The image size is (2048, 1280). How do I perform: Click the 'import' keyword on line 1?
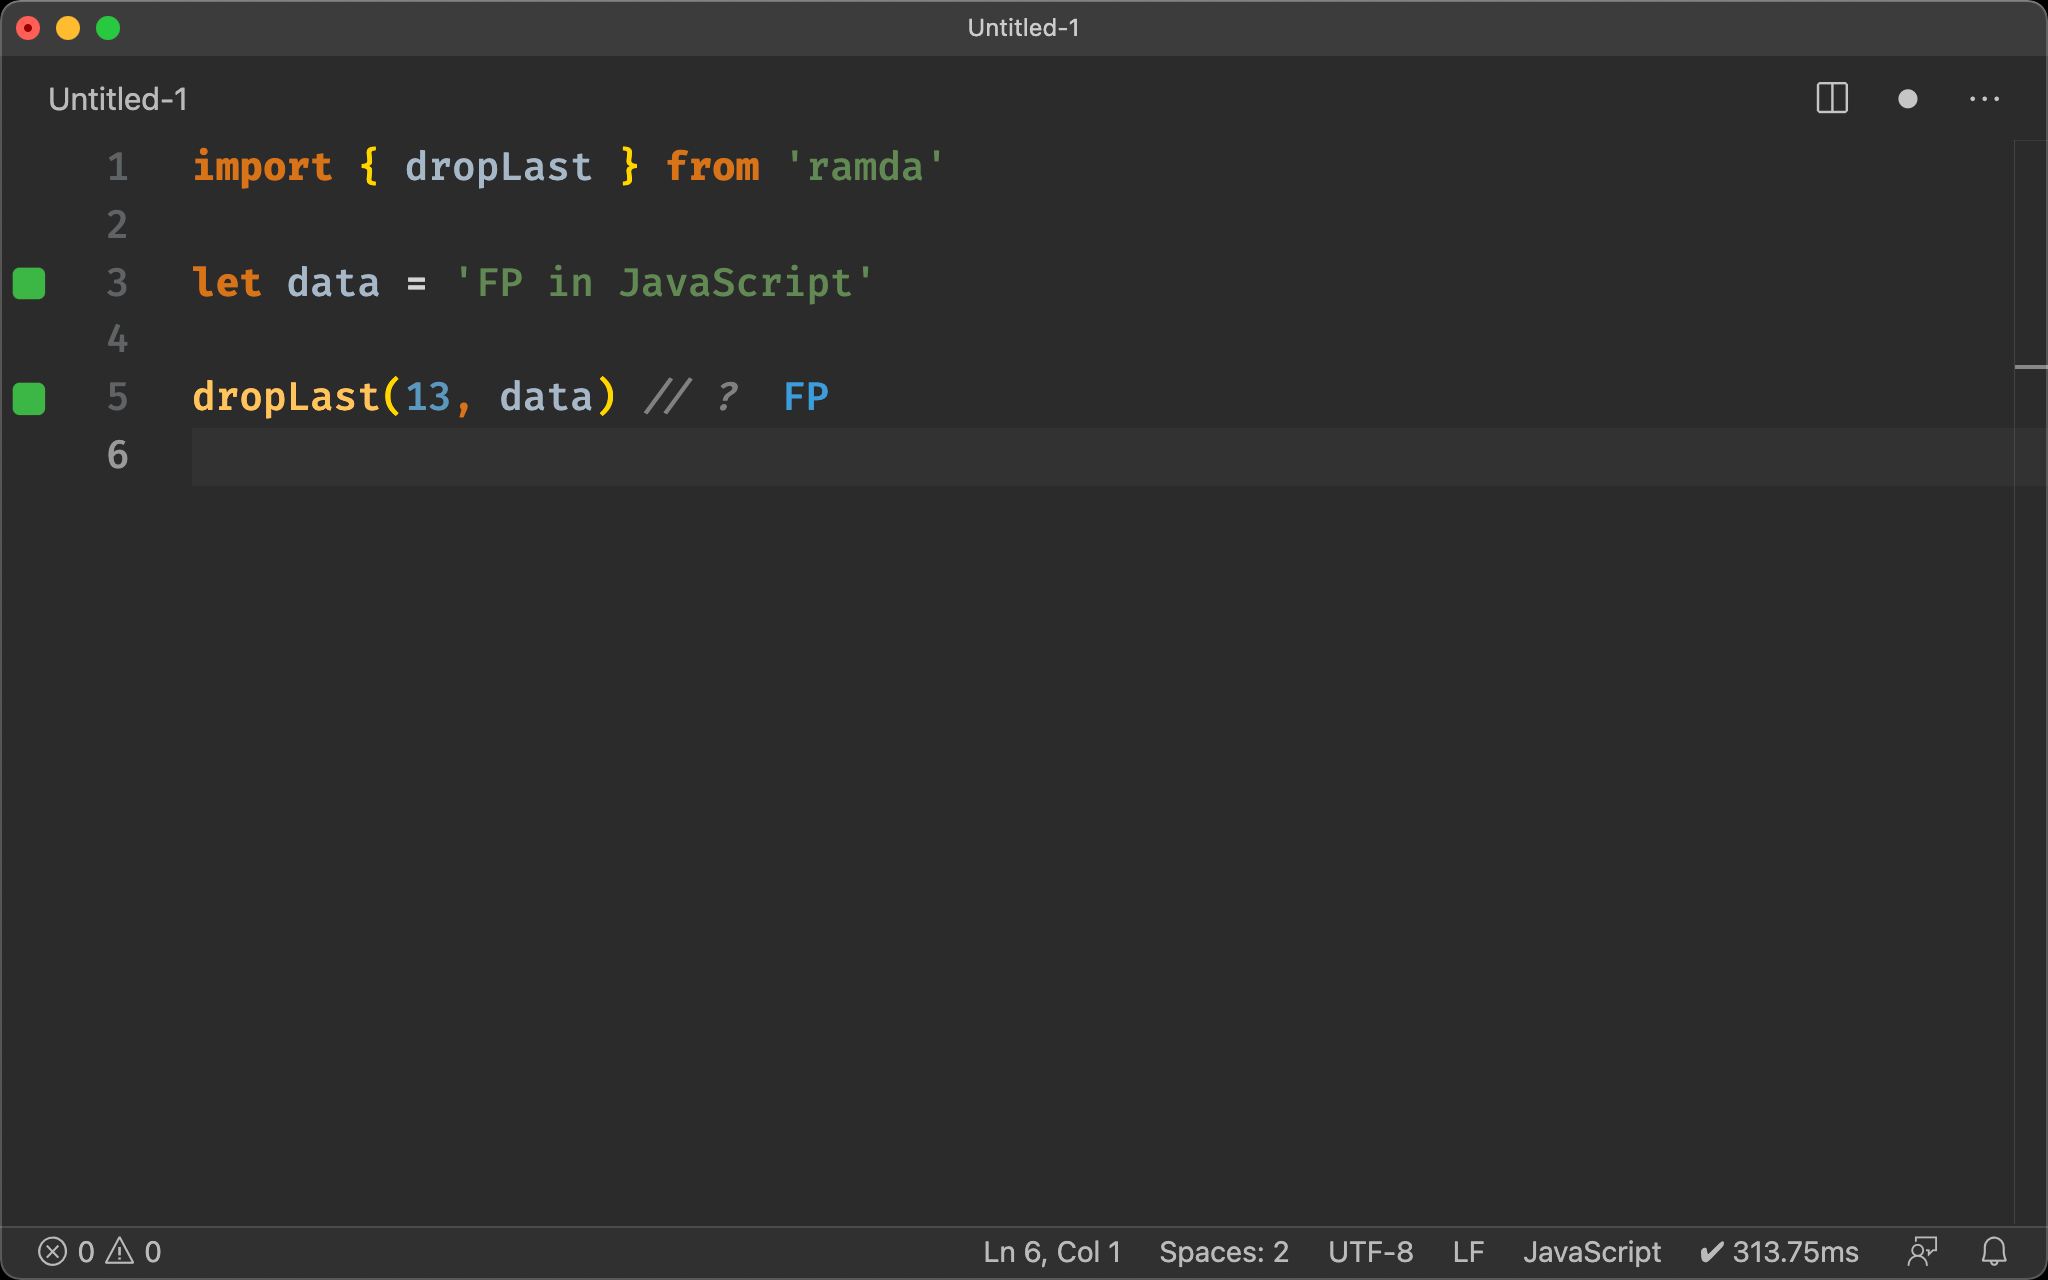(262, 167)
